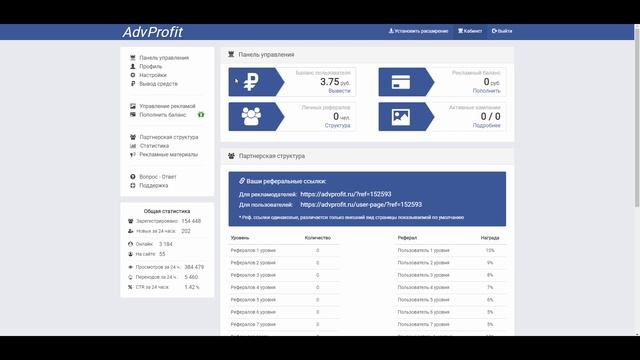Image resolution: width=640 pixels, height=360 pixels.
Task: Open Вывод средств in the sidebar
Action: (158, 84)
